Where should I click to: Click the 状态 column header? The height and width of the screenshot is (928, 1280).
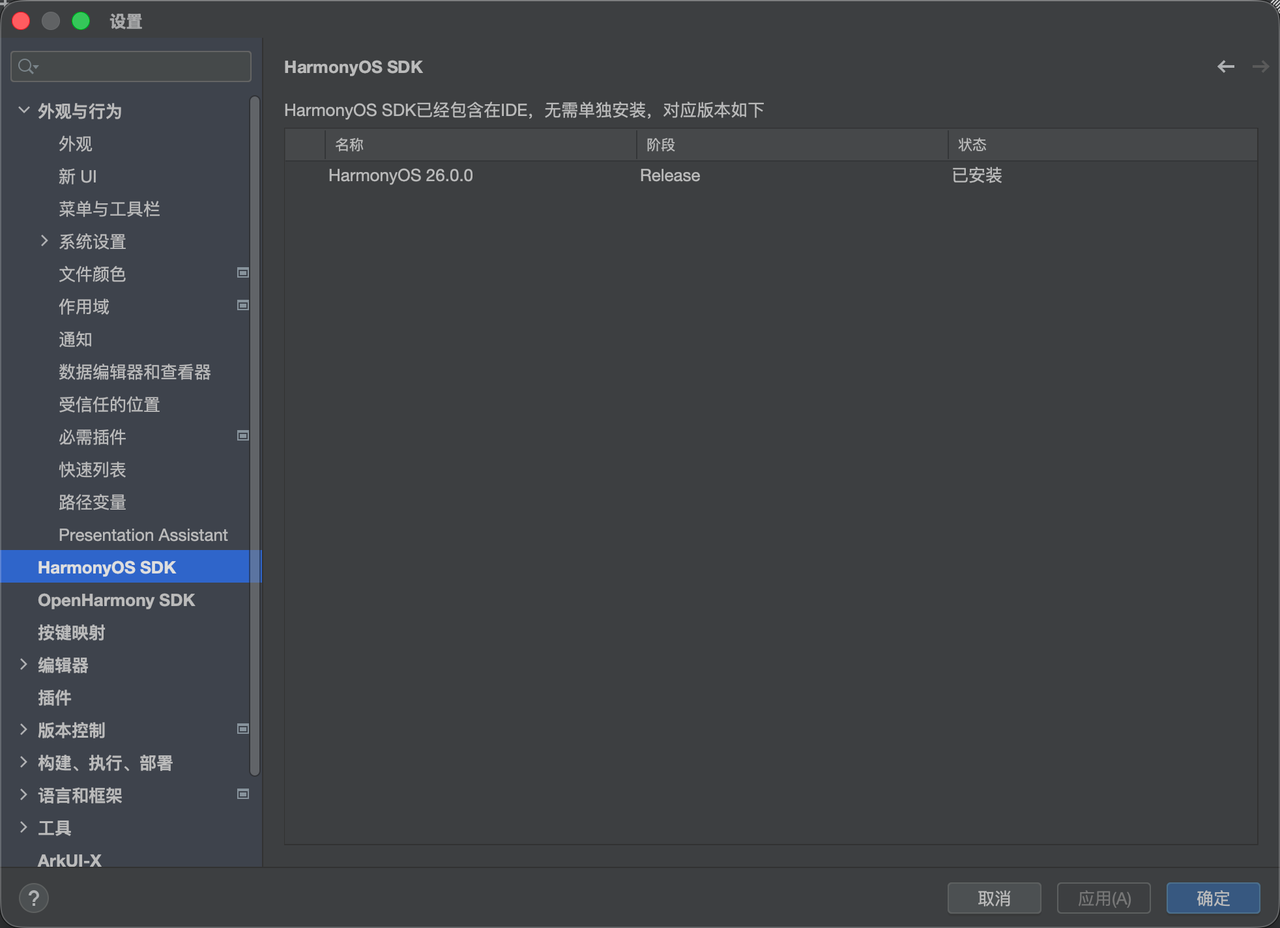(1103, 145)
